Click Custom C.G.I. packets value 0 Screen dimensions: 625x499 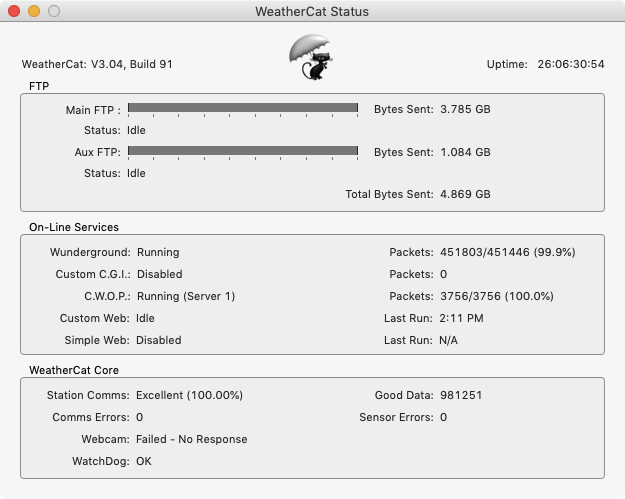[444, 274]
